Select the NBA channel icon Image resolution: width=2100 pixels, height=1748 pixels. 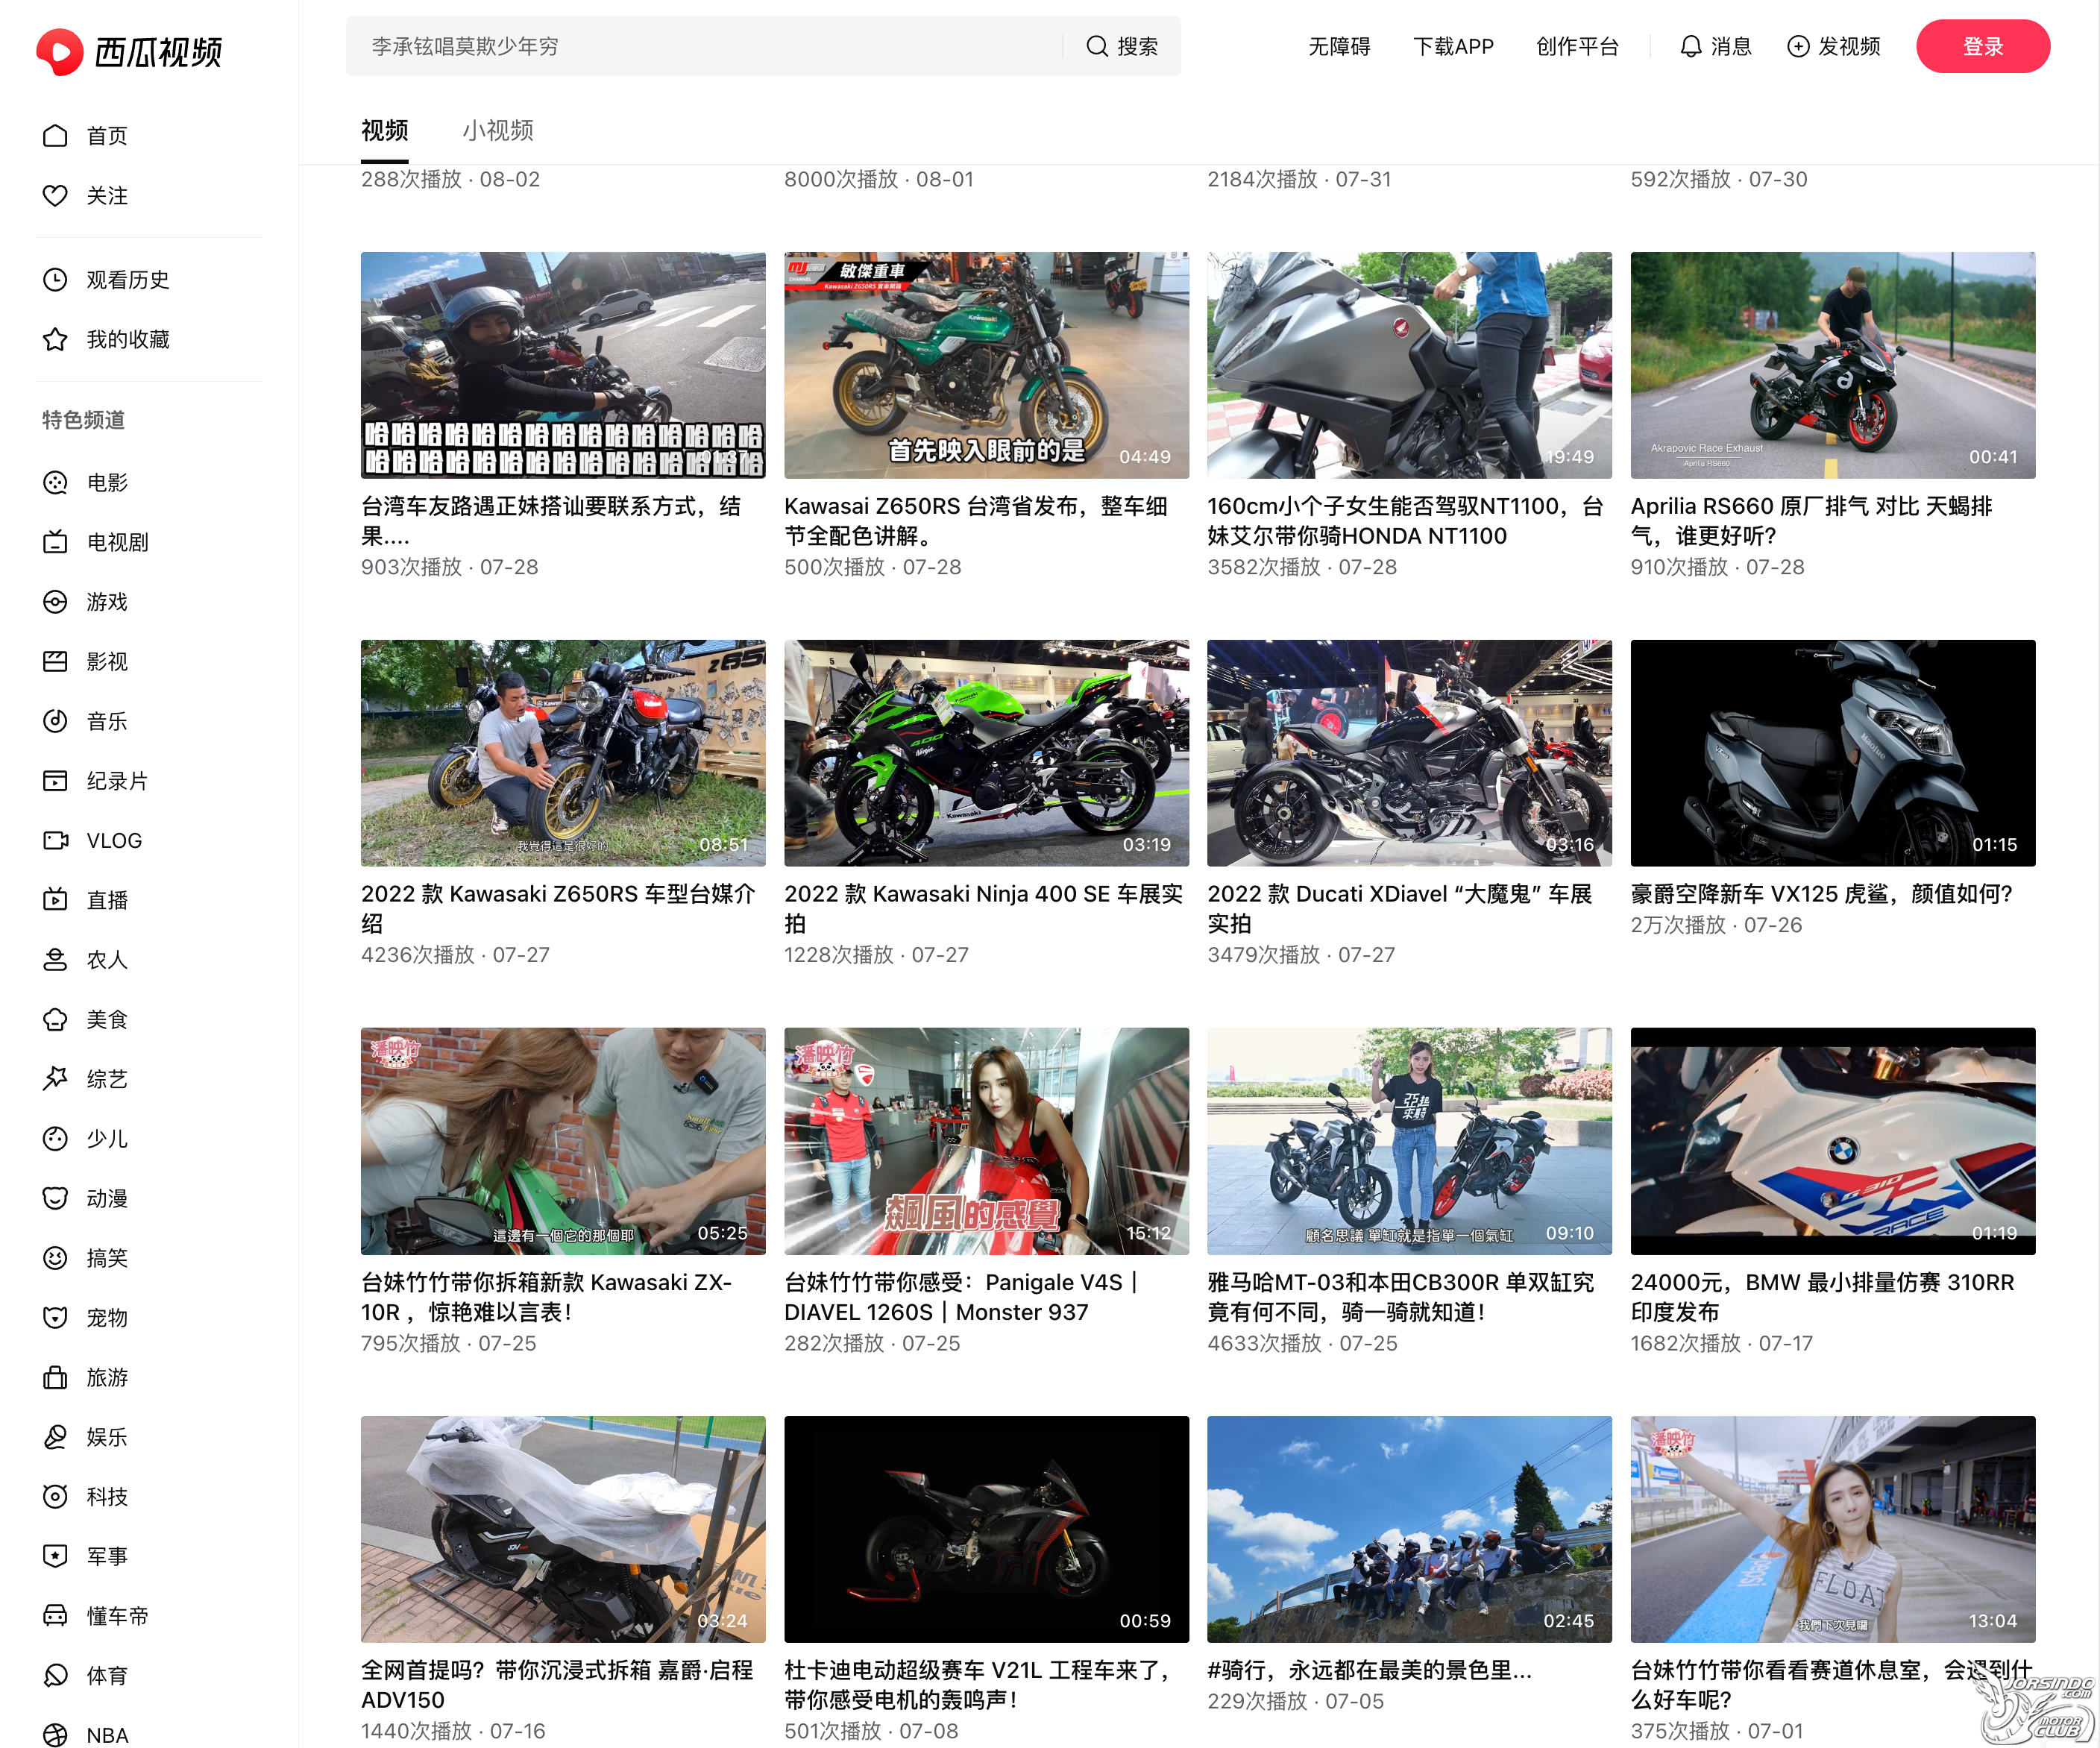pyautogui.click(x=55, y=1735)
